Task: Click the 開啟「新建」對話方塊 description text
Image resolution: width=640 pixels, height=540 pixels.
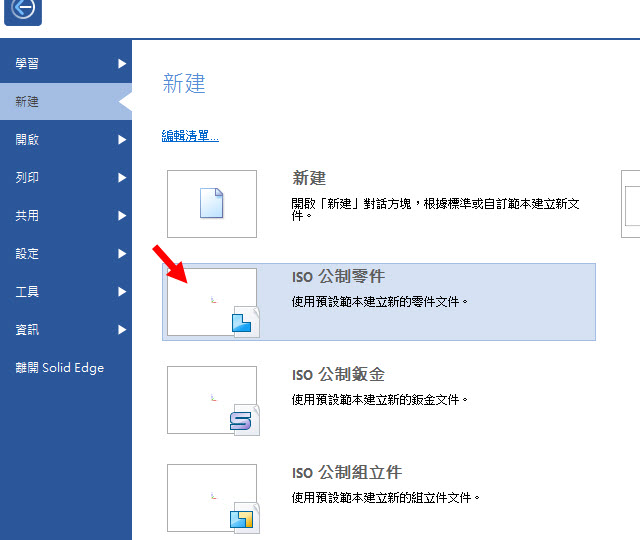Action: [x=436, y=209]
